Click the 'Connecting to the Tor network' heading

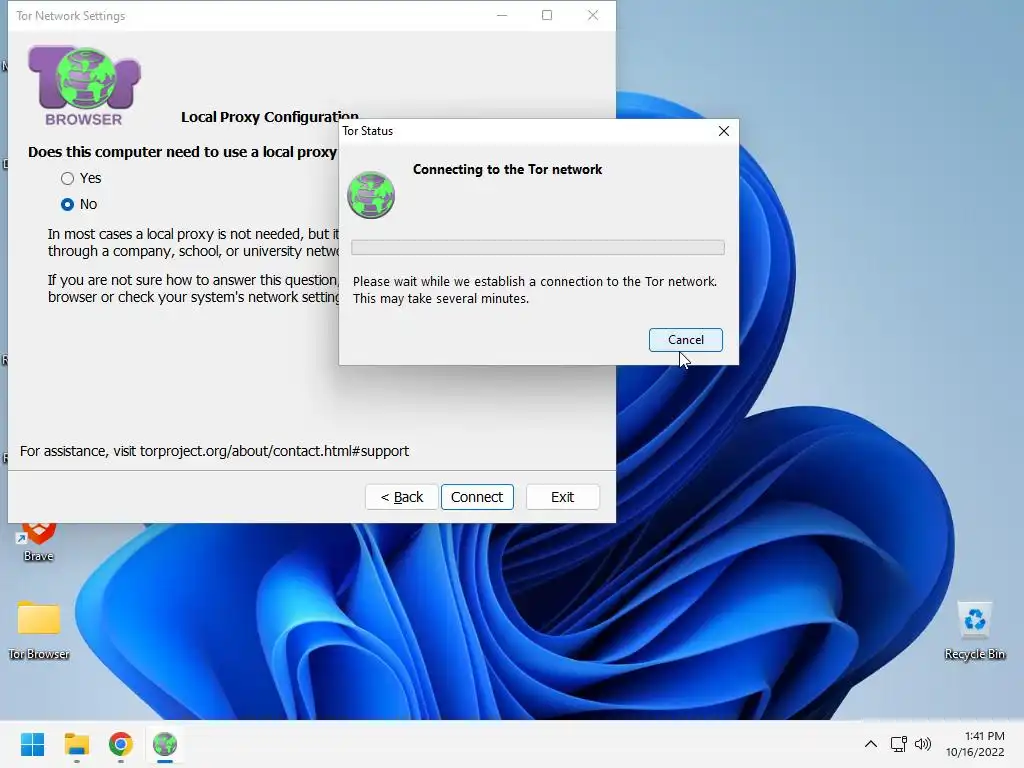507,170
